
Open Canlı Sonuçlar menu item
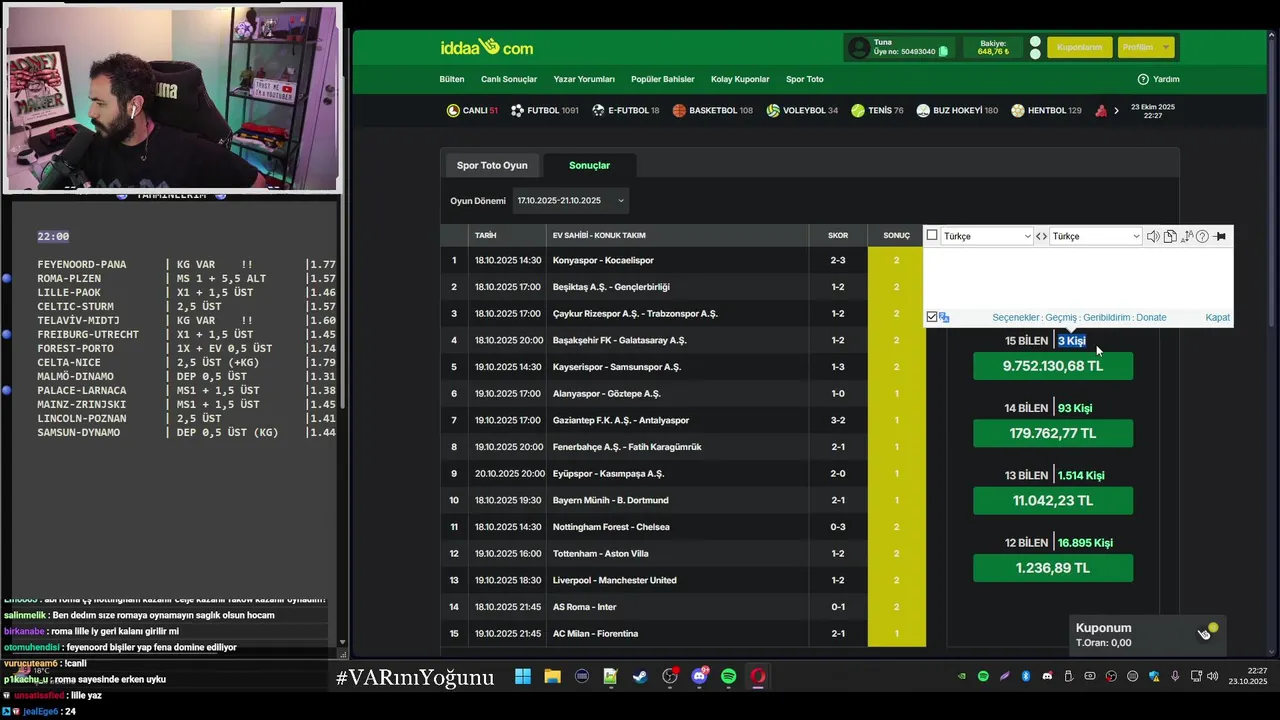[509, 79]
